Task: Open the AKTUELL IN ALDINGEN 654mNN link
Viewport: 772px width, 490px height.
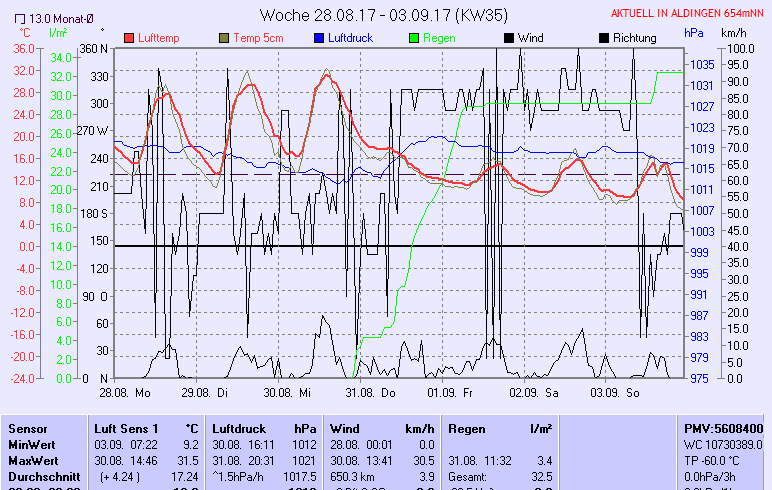Action: coord(688,13)
